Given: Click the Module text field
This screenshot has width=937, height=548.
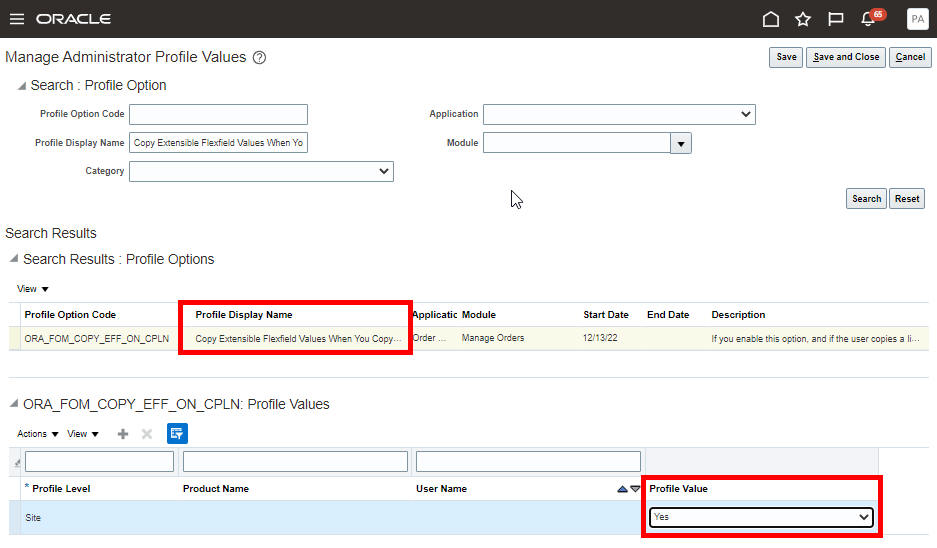Looking at the screenshot, I should click(577, 143).
